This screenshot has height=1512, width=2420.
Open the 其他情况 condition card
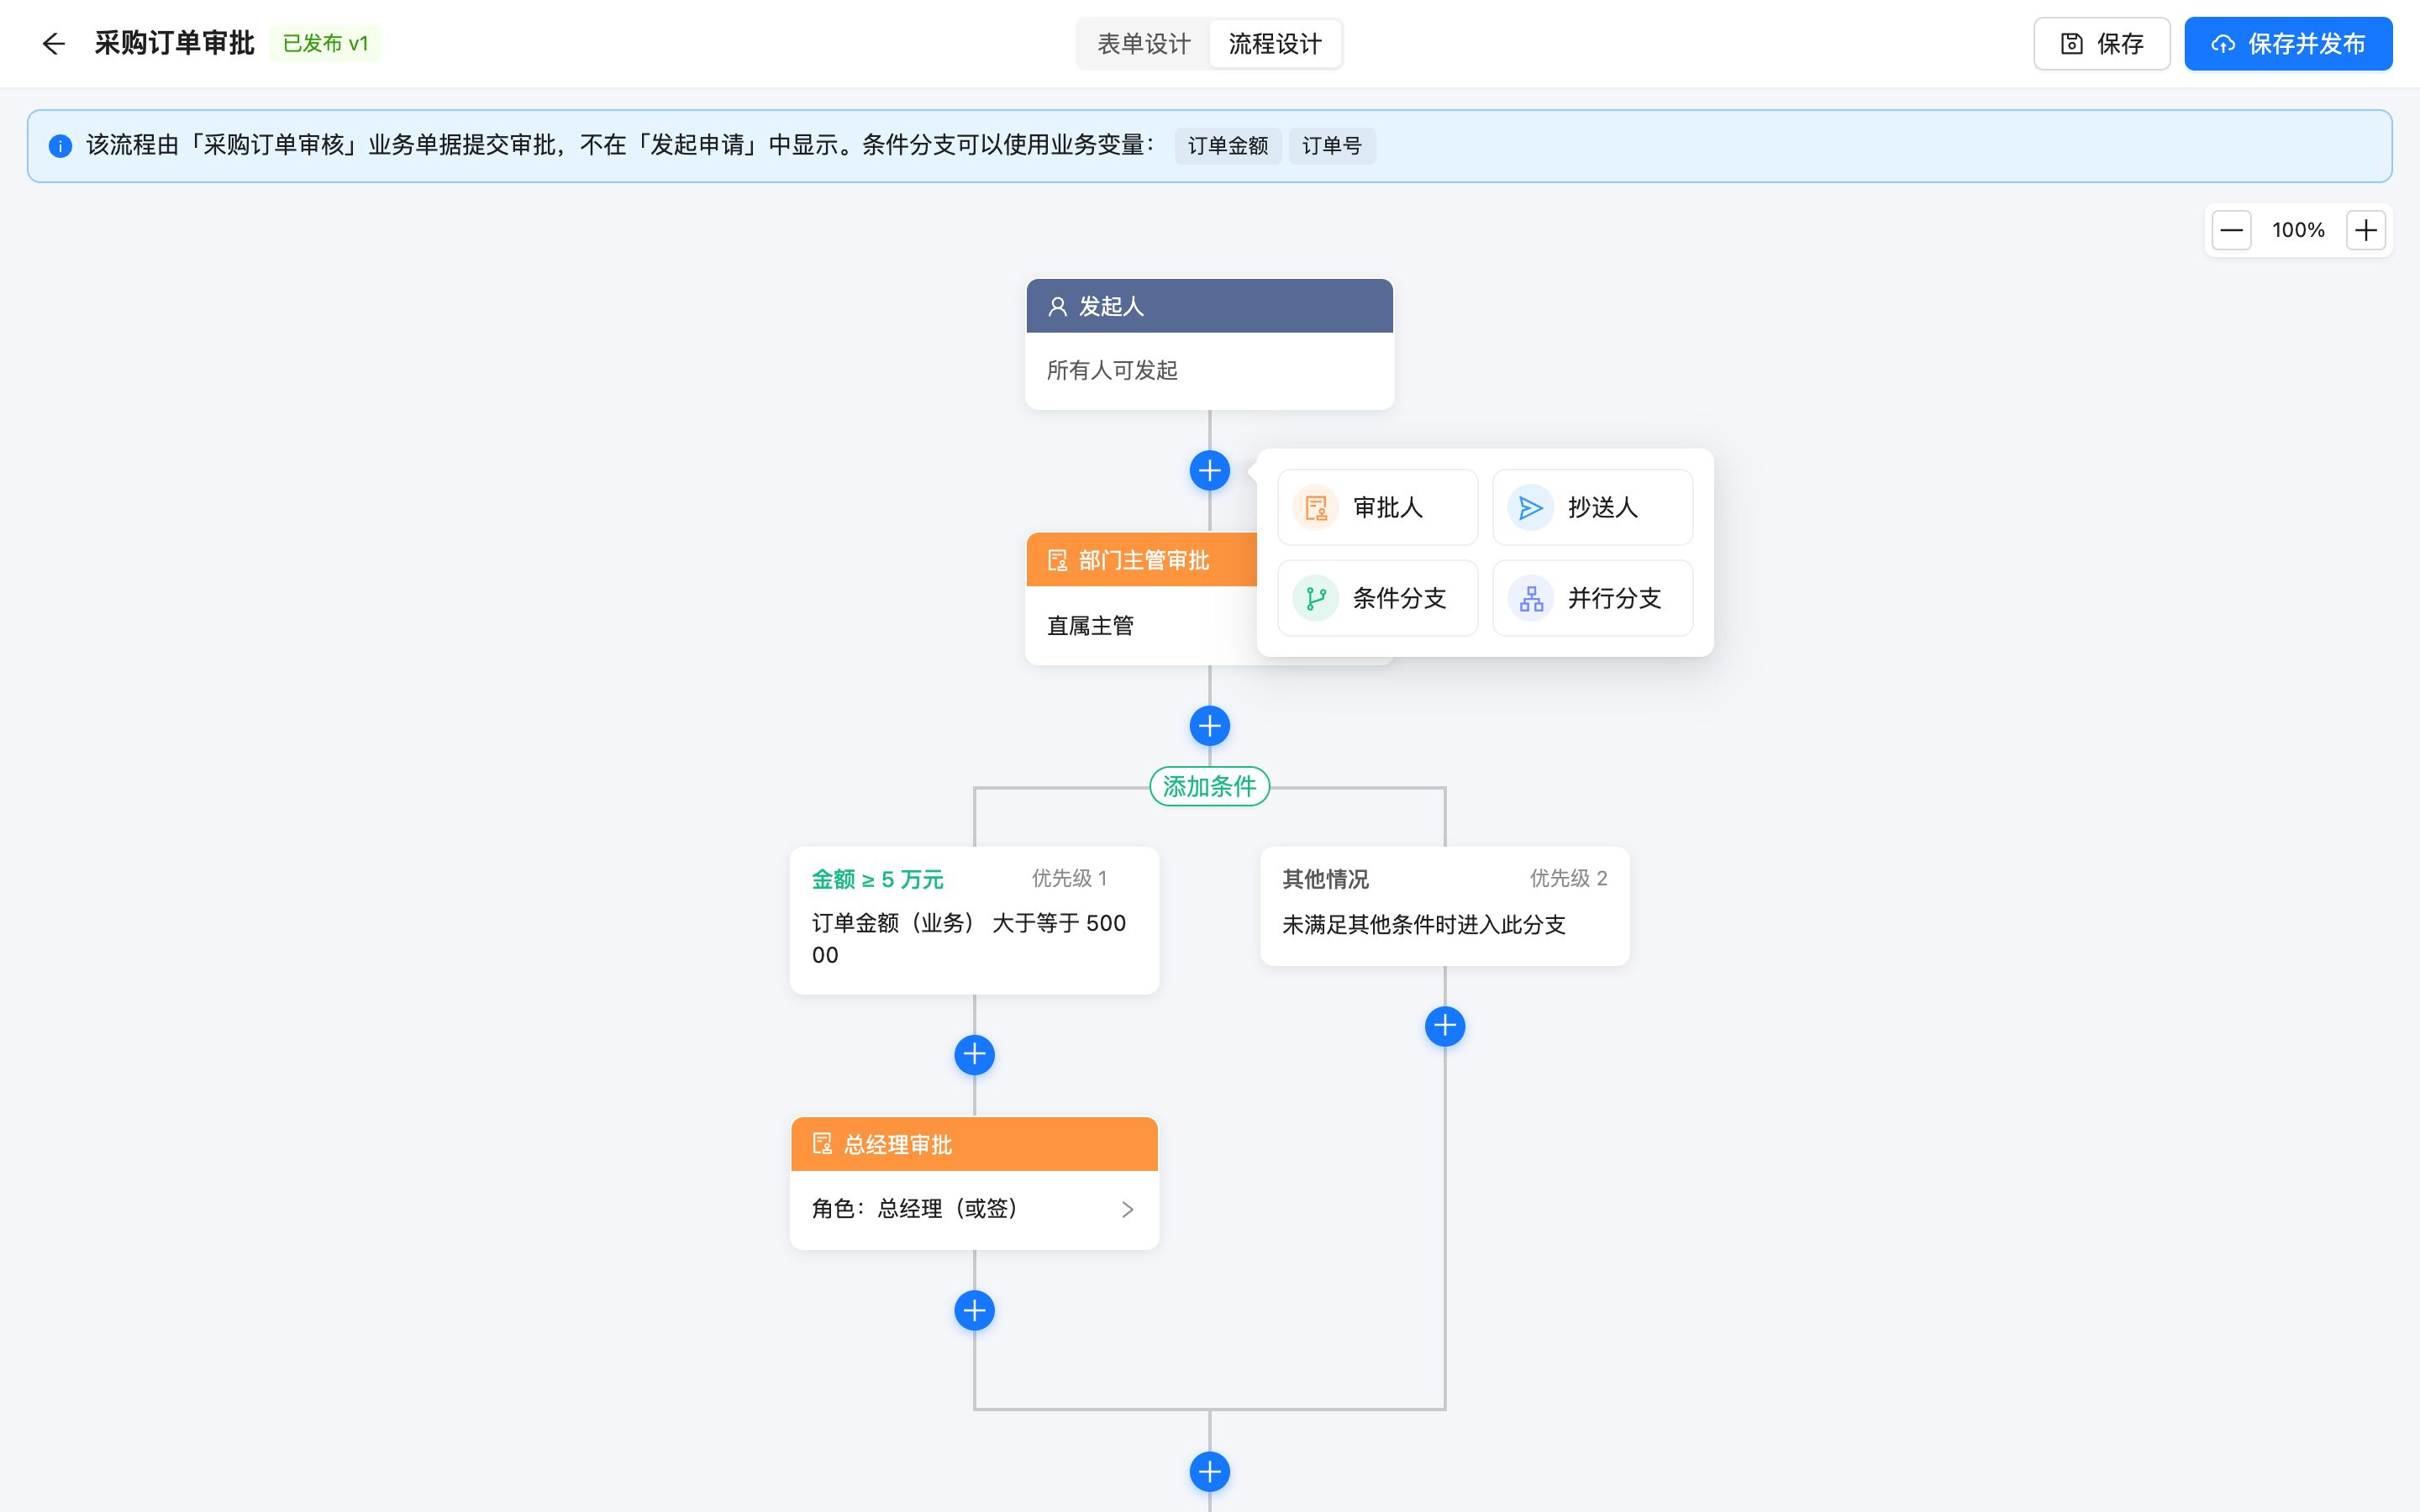tap(1445, 906)
